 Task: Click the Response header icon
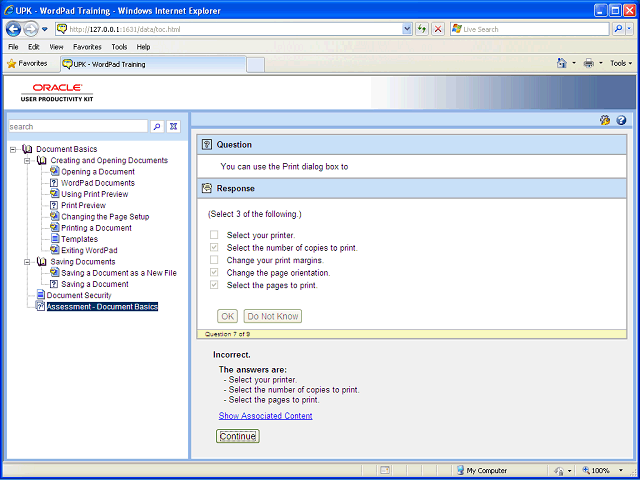pyautogui.click(x=207, y=188)
